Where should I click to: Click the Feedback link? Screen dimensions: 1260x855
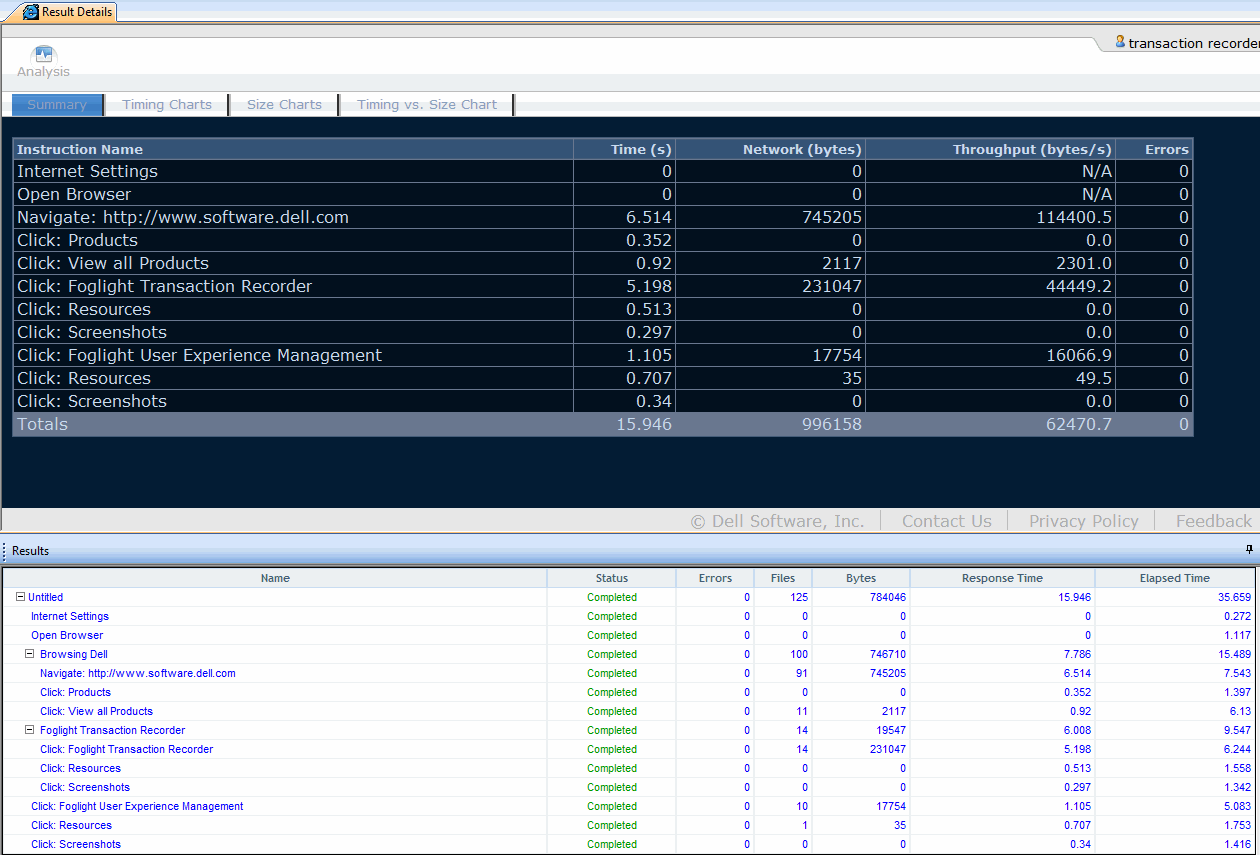(1213, 521)
